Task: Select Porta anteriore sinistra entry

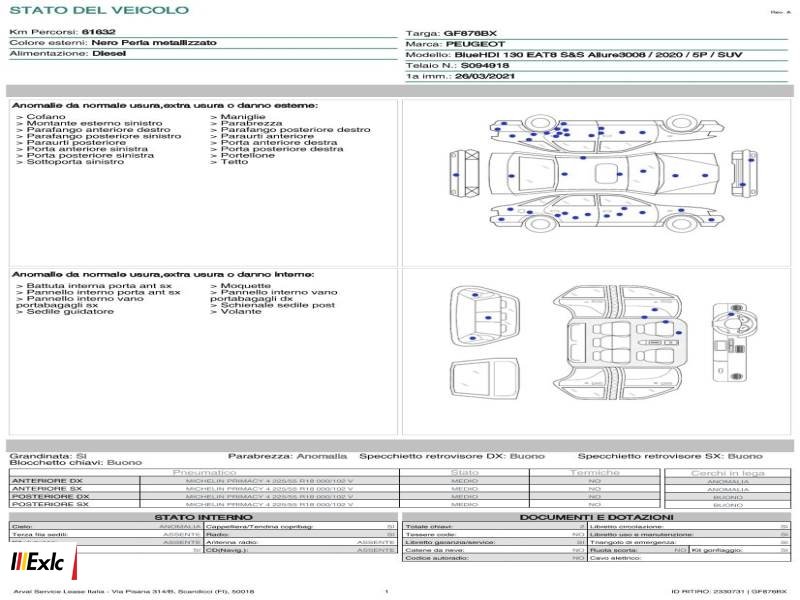Action: click(82, 148)
